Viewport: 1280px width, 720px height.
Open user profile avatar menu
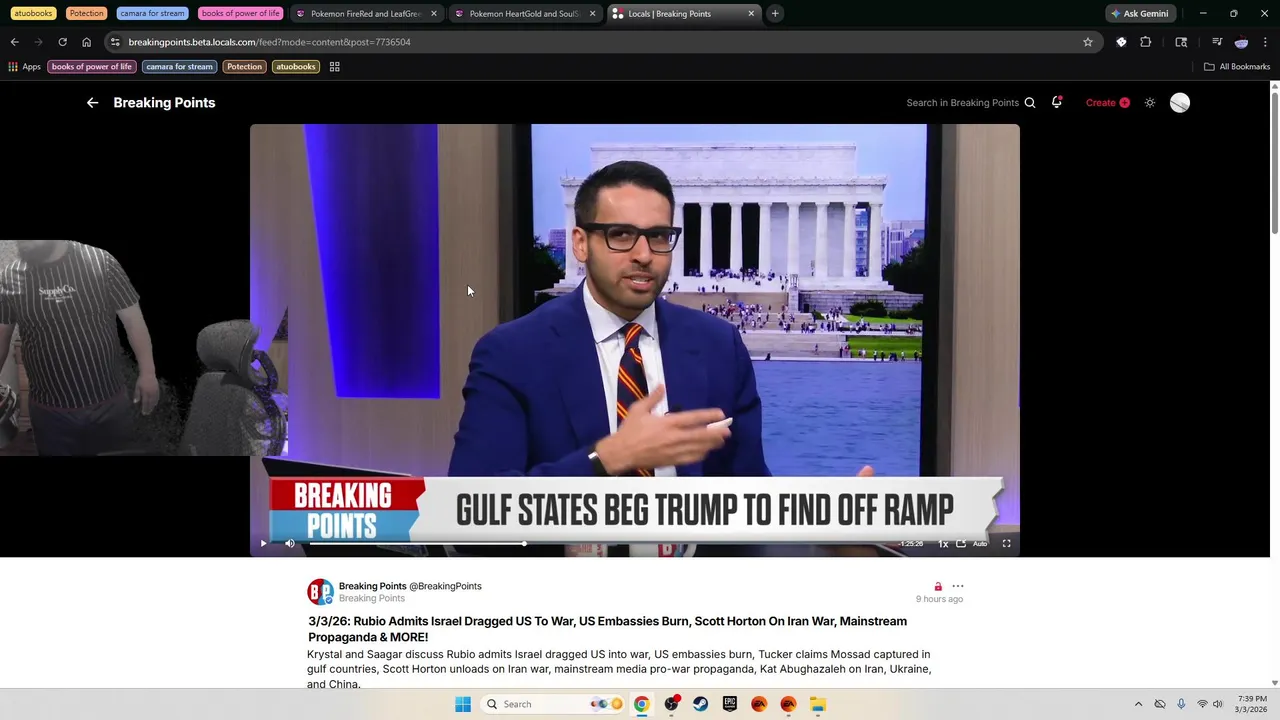(1180, 103)
